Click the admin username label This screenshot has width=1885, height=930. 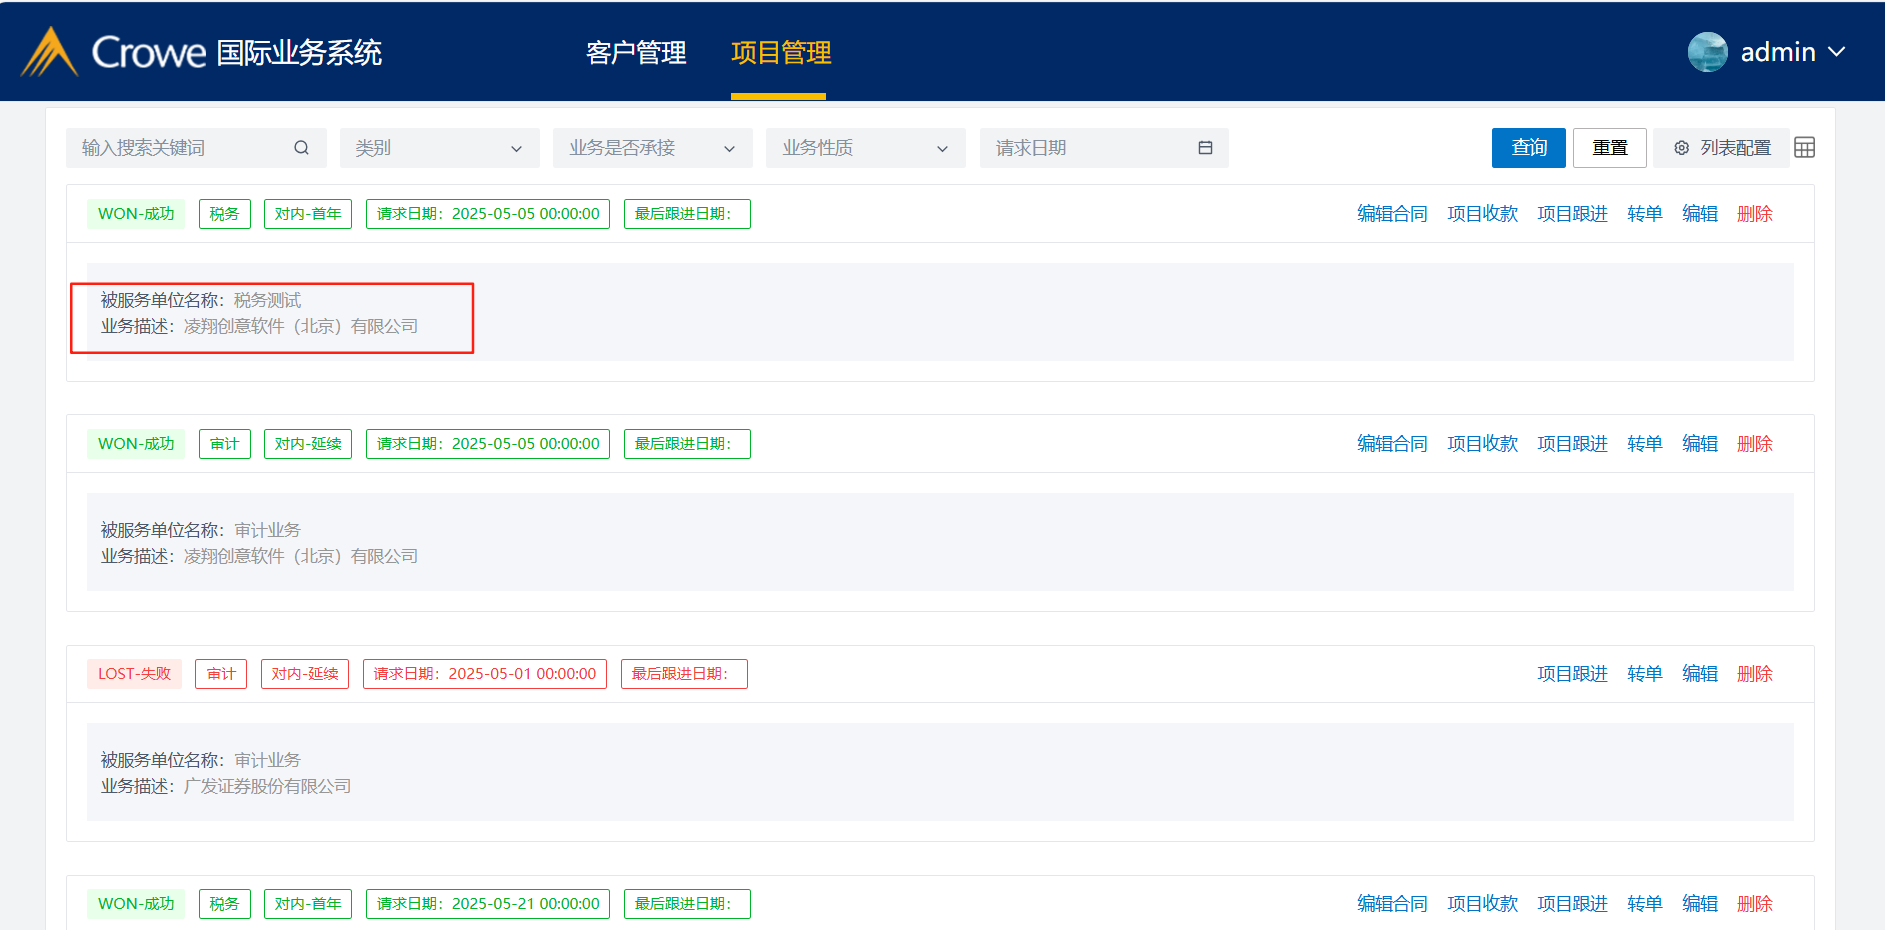(x=1778, y=52)
